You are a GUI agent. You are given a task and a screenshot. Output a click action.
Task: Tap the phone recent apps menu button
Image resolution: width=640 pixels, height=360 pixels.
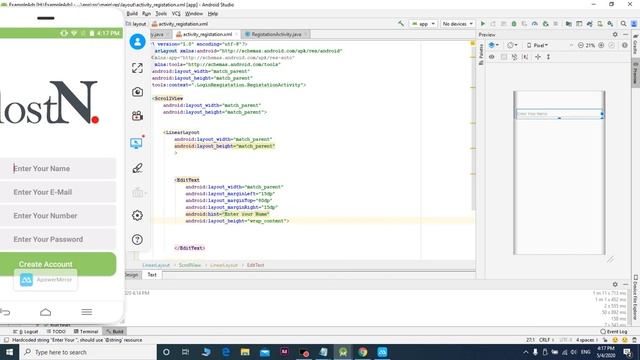[x=87, y=312]
